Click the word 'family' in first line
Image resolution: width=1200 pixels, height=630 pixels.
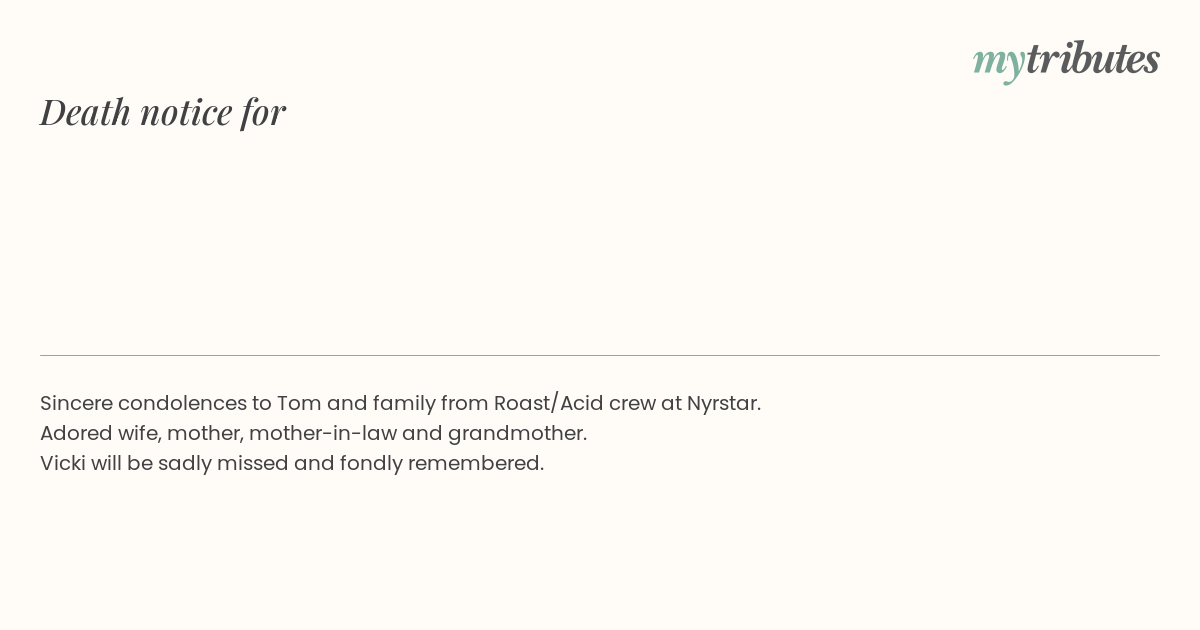403,404
